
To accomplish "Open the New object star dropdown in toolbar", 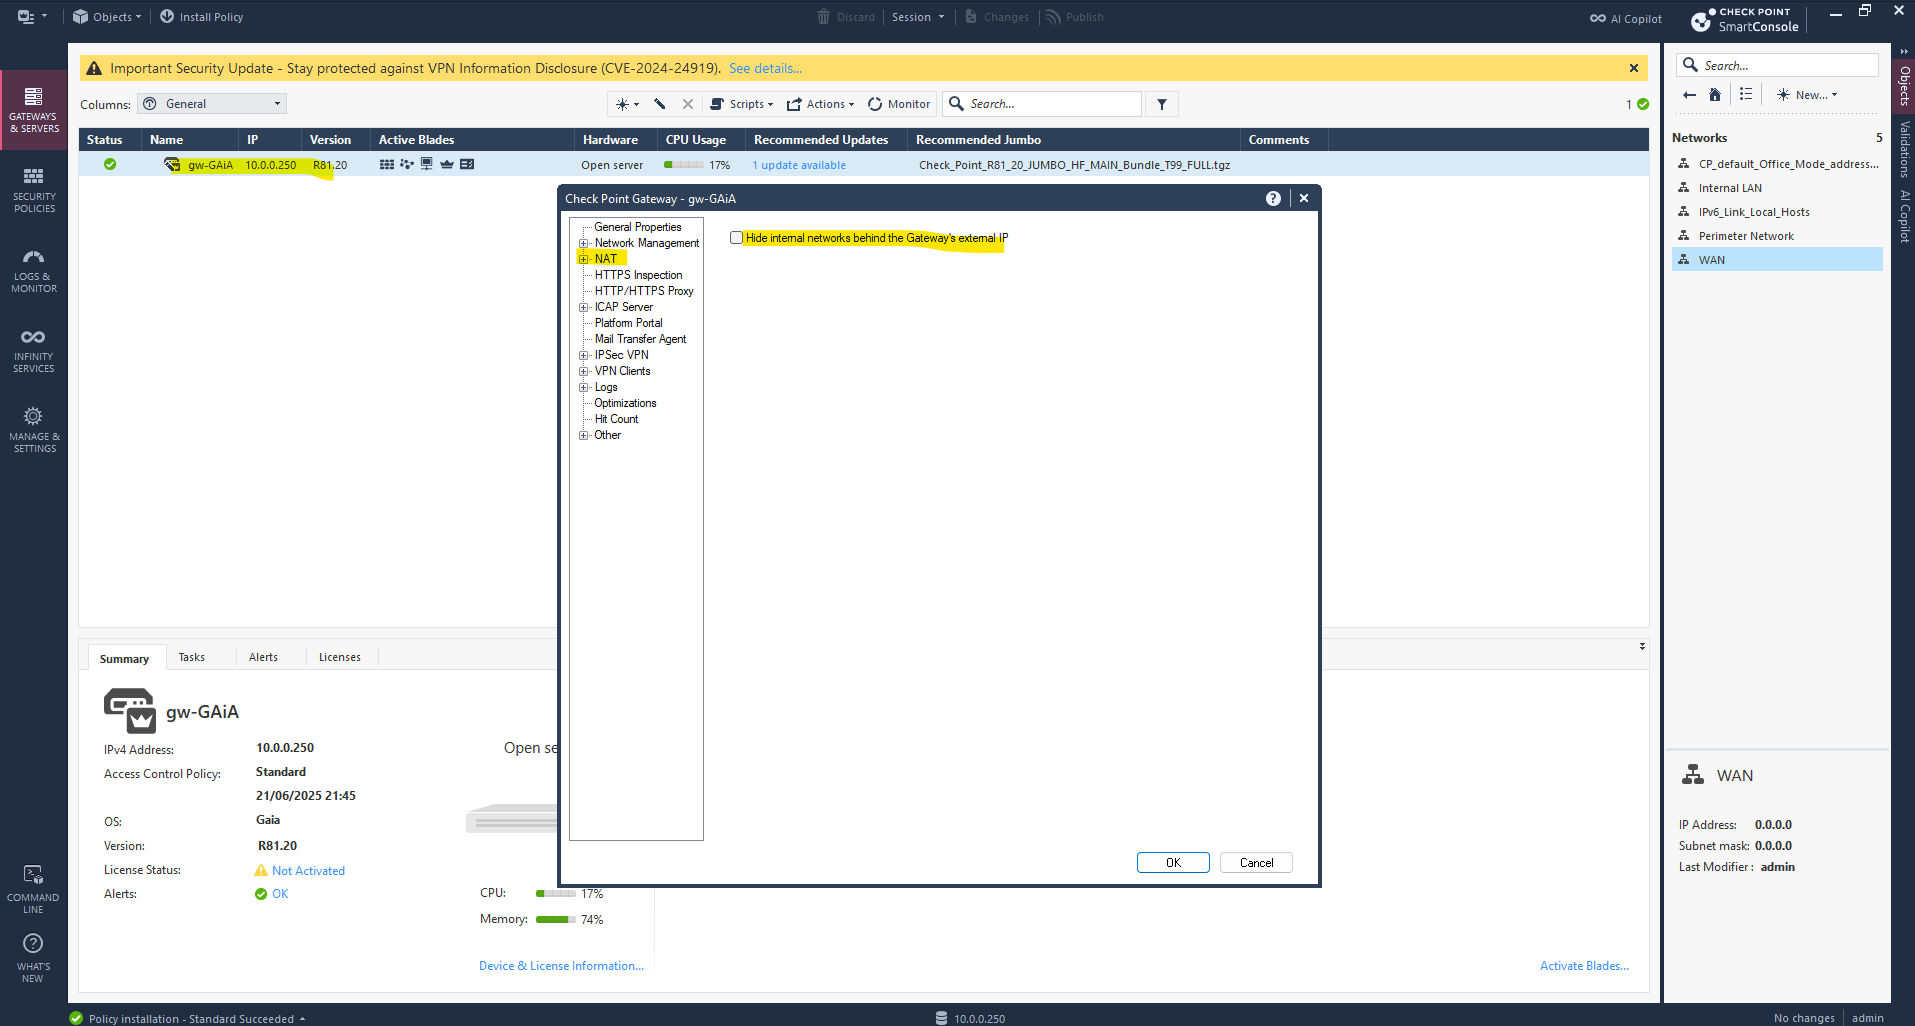I will (627, 104).
